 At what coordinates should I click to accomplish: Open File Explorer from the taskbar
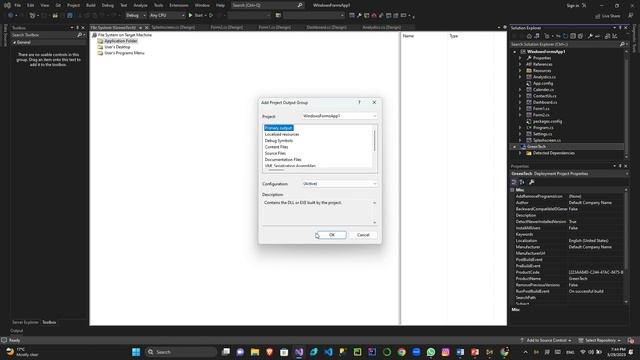255,352
